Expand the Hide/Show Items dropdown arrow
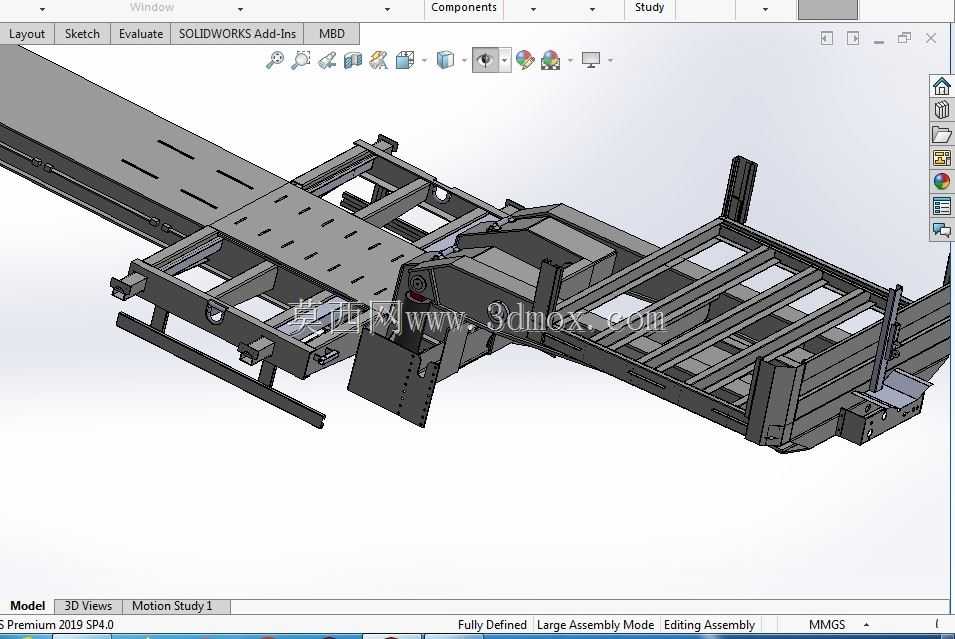The width and height of the screenshot is (955, 639). [505, 60]
